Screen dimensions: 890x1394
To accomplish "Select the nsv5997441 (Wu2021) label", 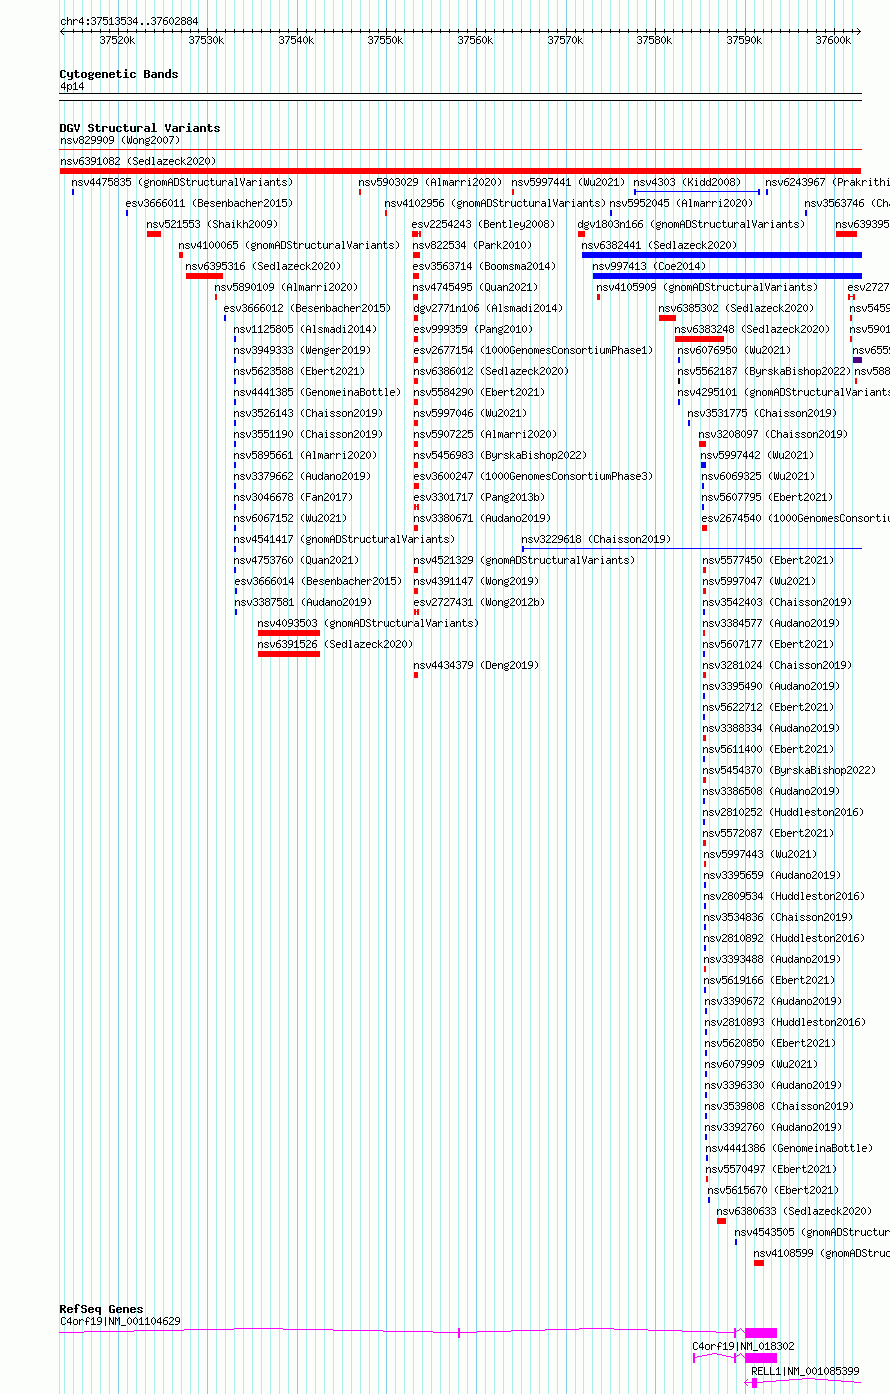I will pos(568,182).
